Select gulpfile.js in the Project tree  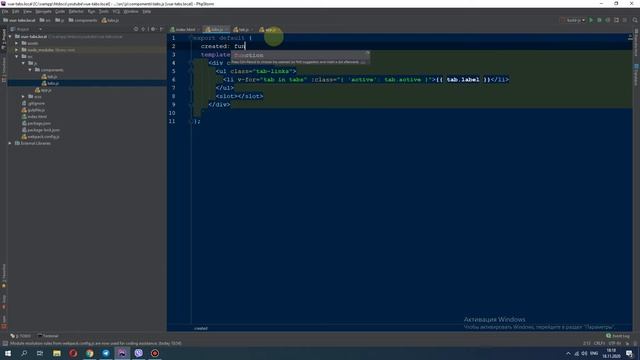(x=33, y=110)
